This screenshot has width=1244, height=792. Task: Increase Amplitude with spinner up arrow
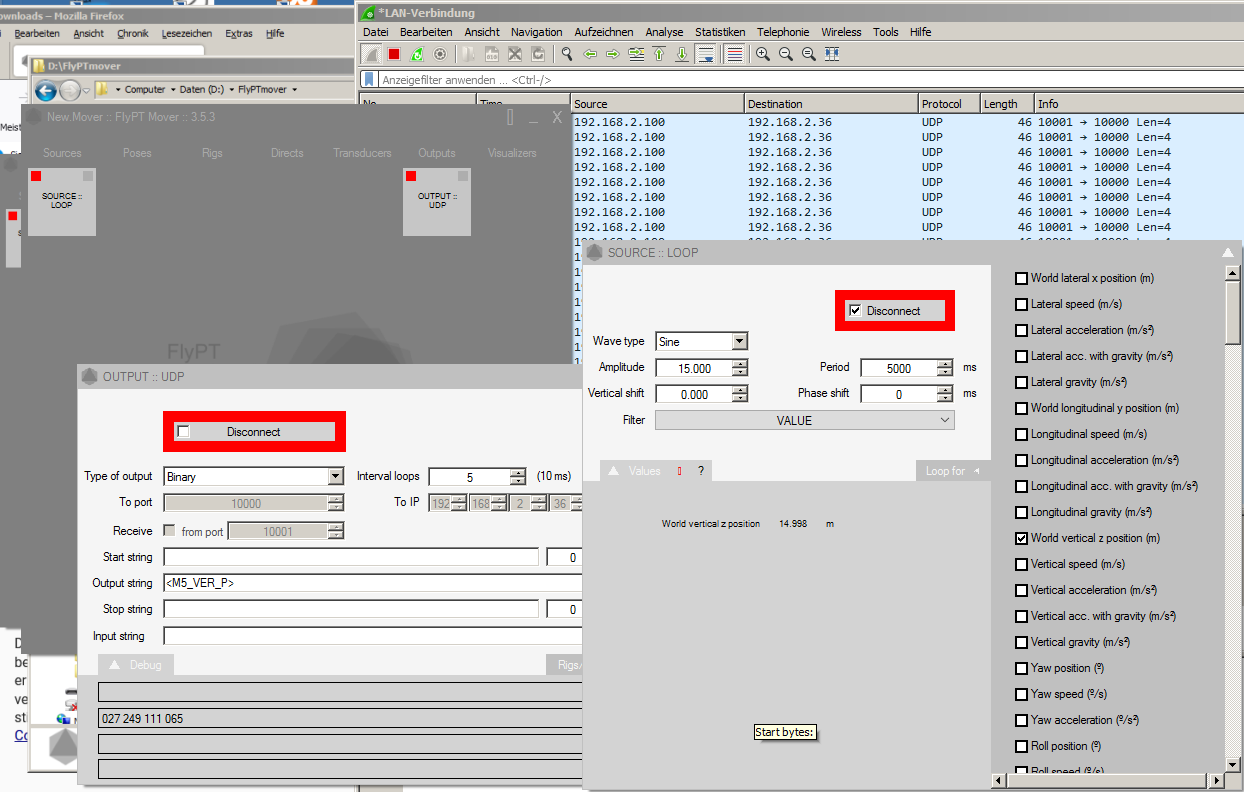coord(739,364)
